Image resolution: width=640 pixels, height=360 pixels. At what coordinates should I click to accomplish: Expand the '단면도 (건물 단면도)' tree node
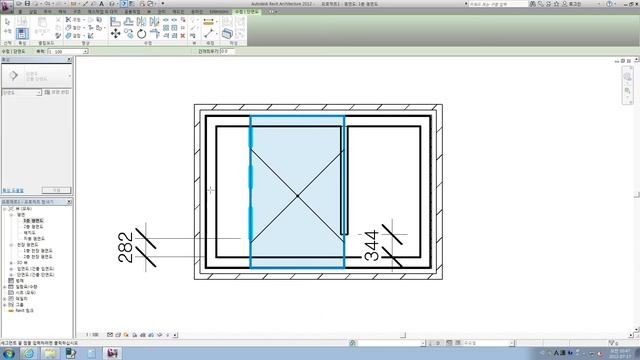11,275
